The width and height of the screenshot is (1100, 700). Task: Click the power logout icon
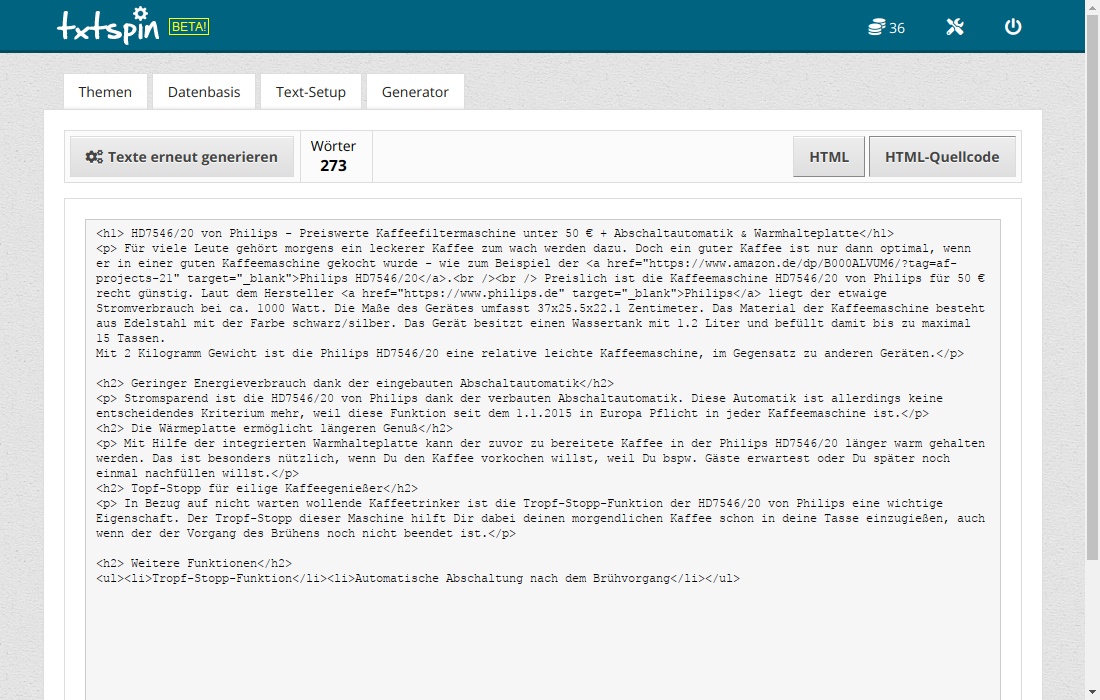tap(1013, 27)
